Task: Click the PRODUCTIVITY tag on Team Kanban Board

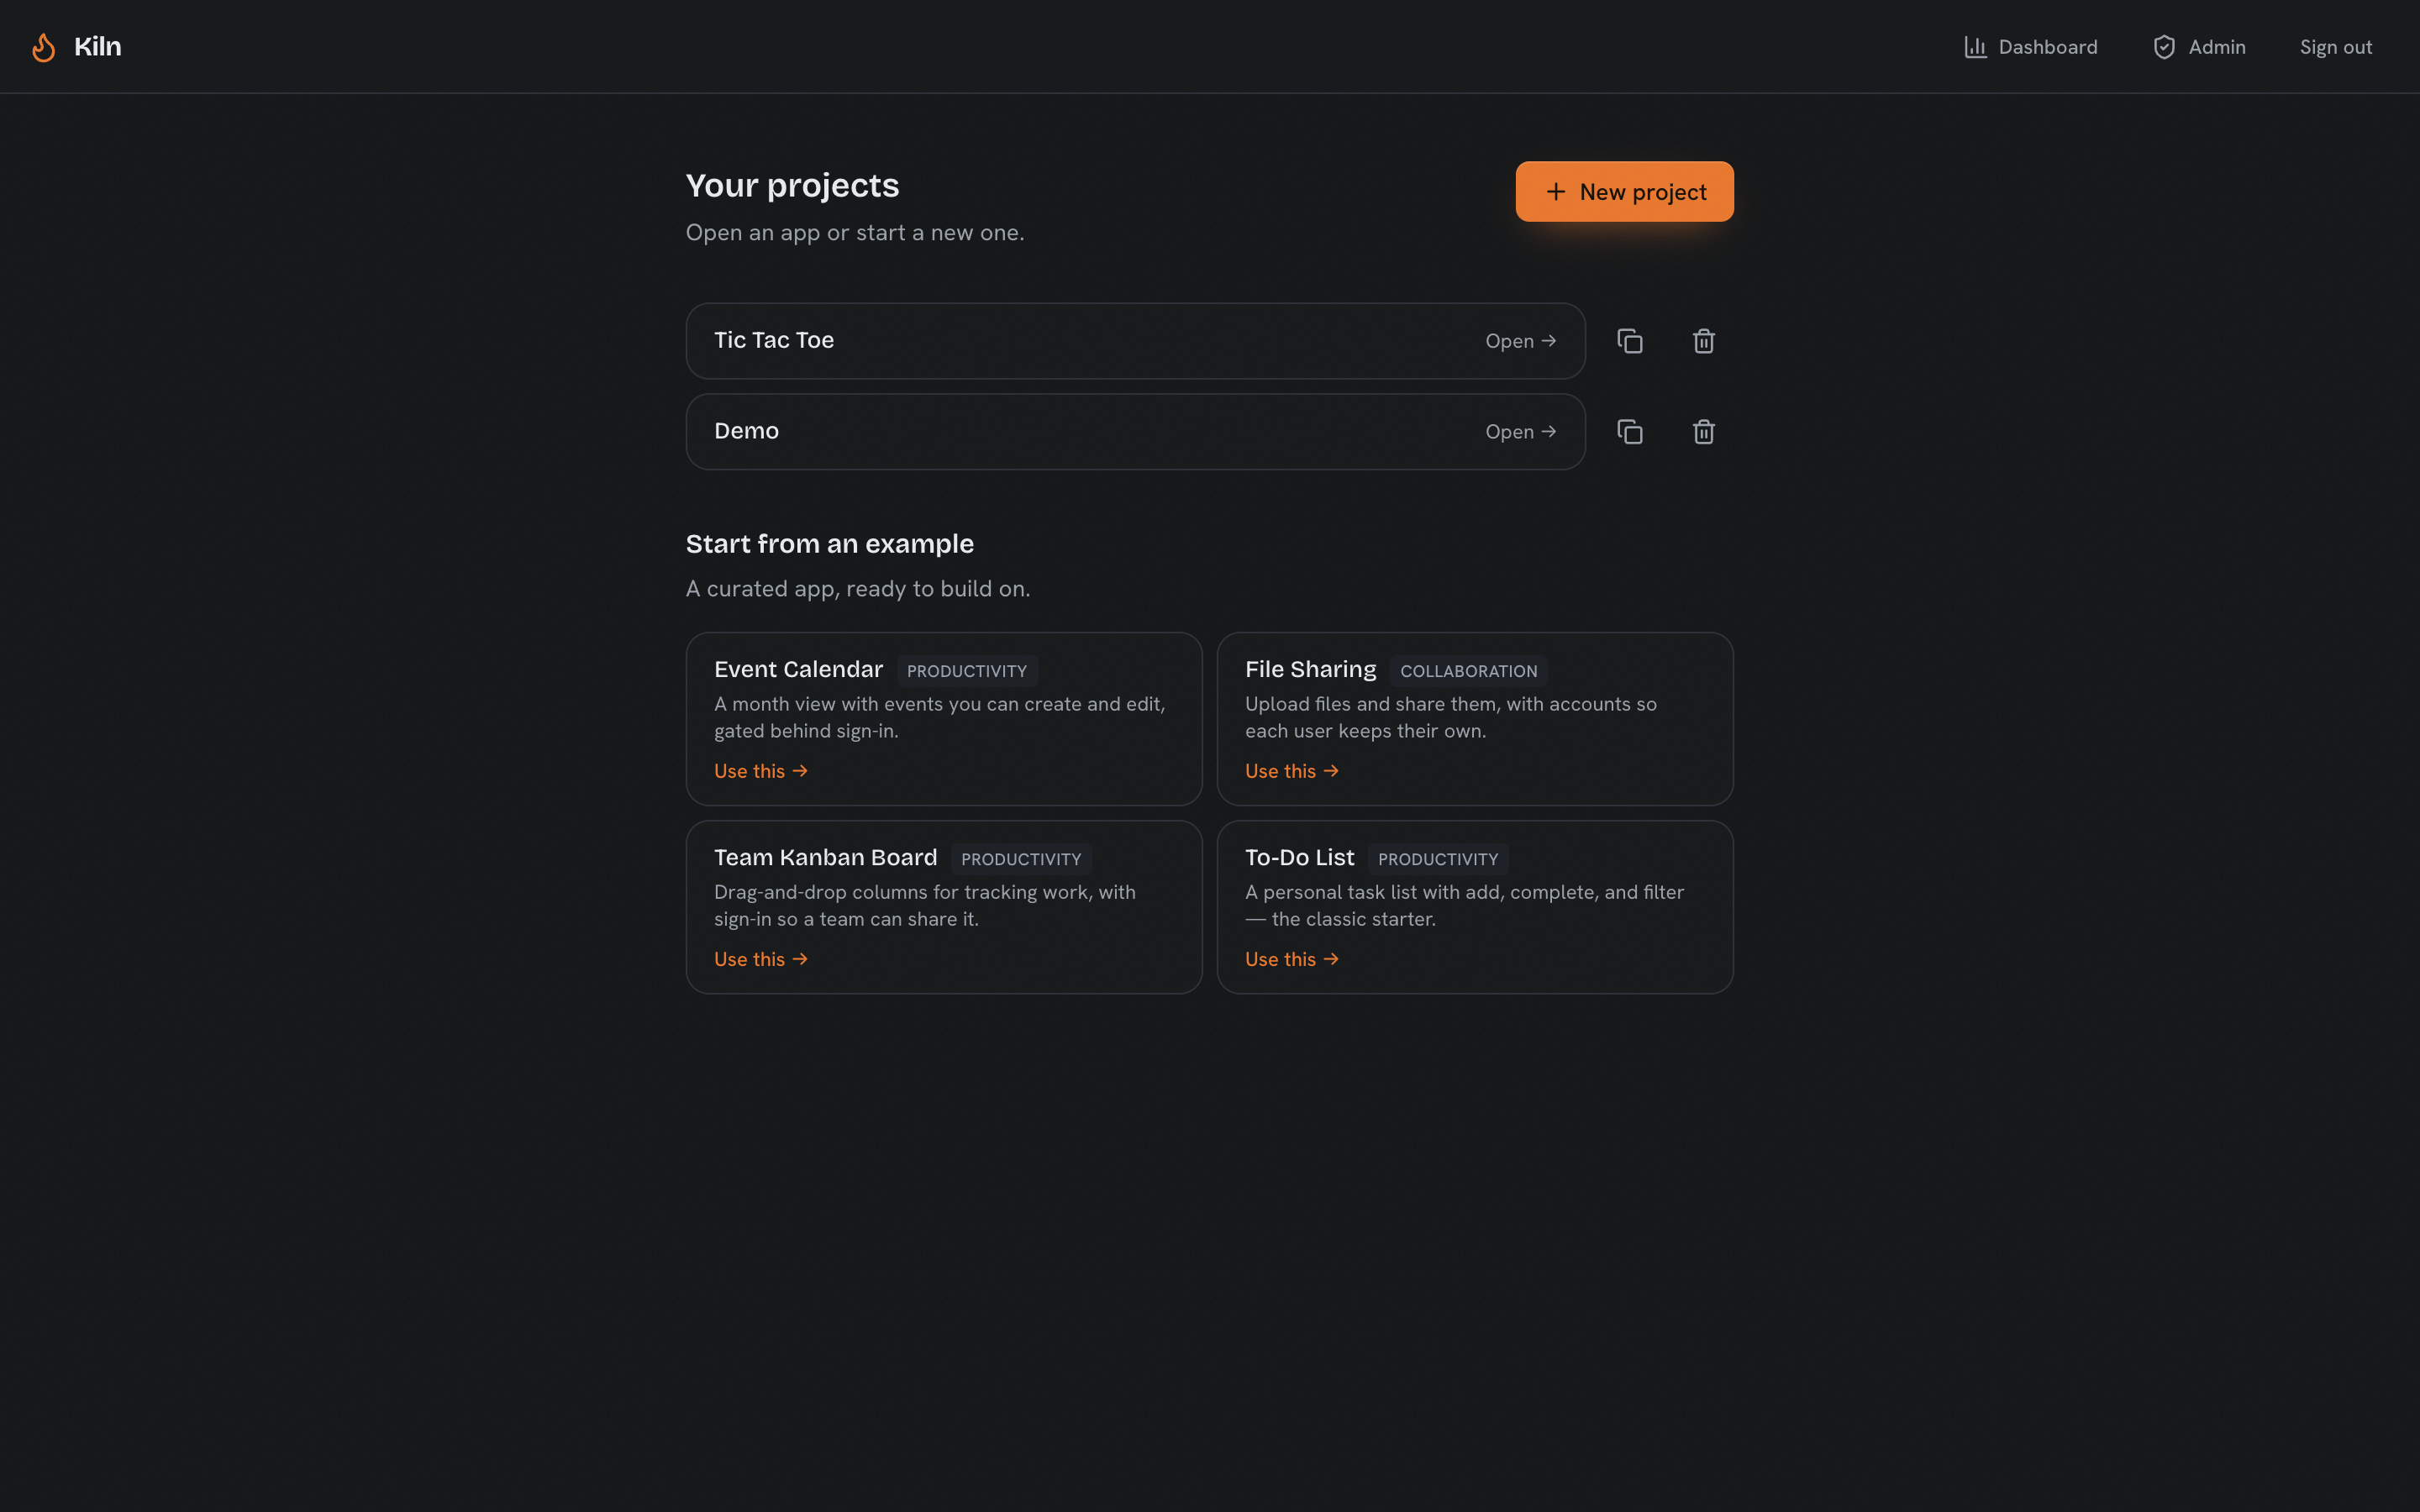Action: (x=1020, y=859)
